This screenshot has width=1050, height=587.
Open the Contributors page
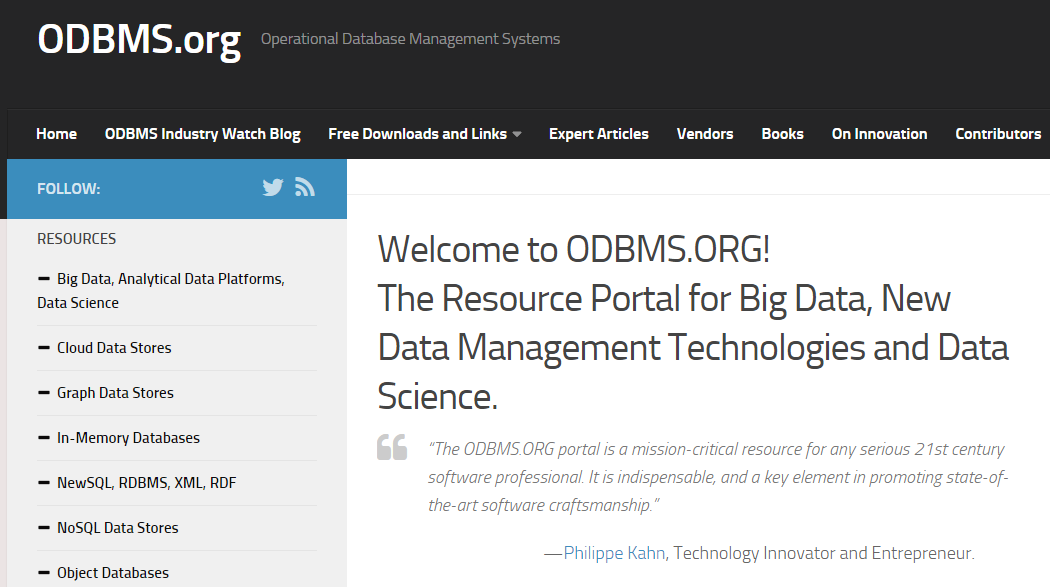click(997, 134)
